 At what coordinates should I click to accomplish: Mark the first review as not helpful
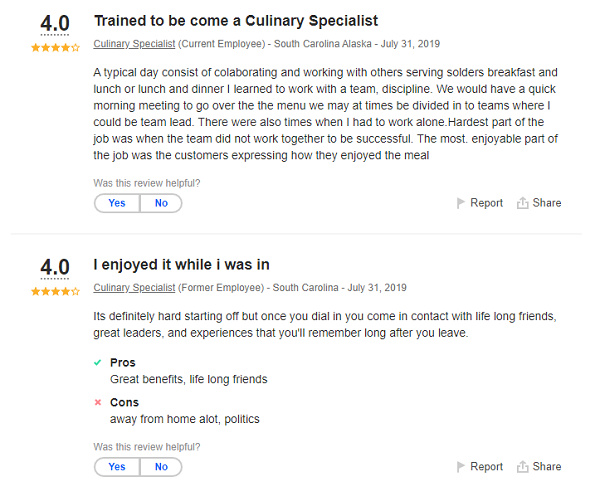161,203
